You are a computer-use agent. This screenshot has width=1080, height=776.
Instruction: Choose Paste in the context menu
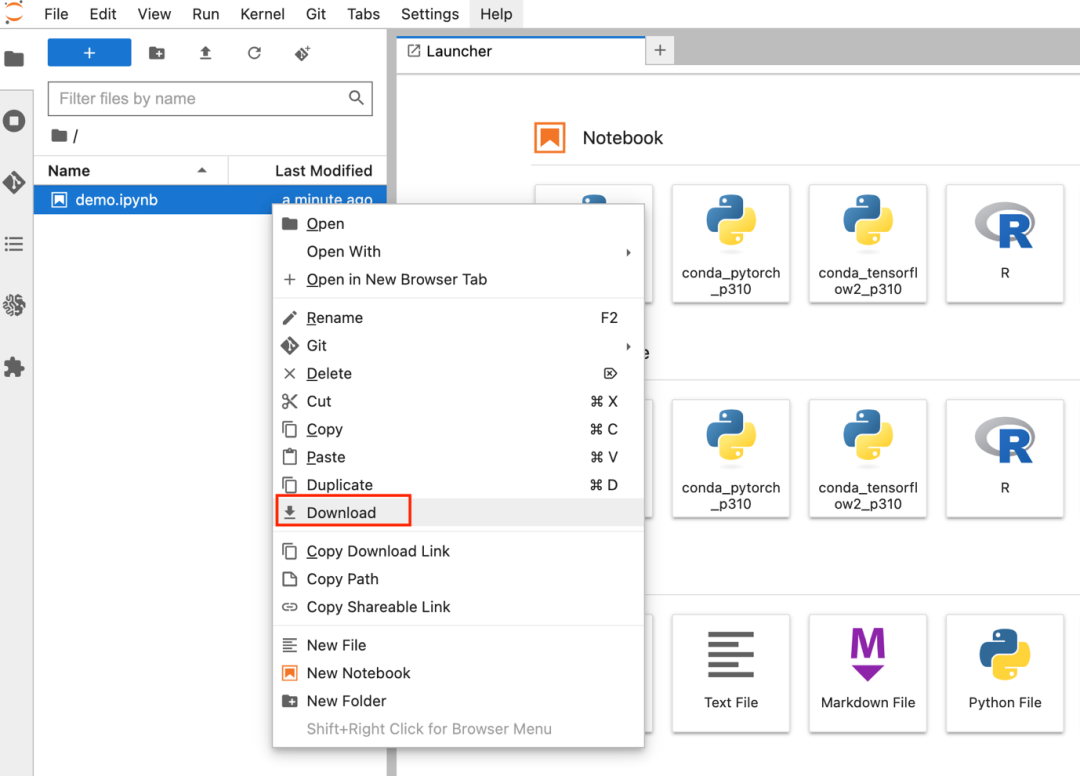459,457
